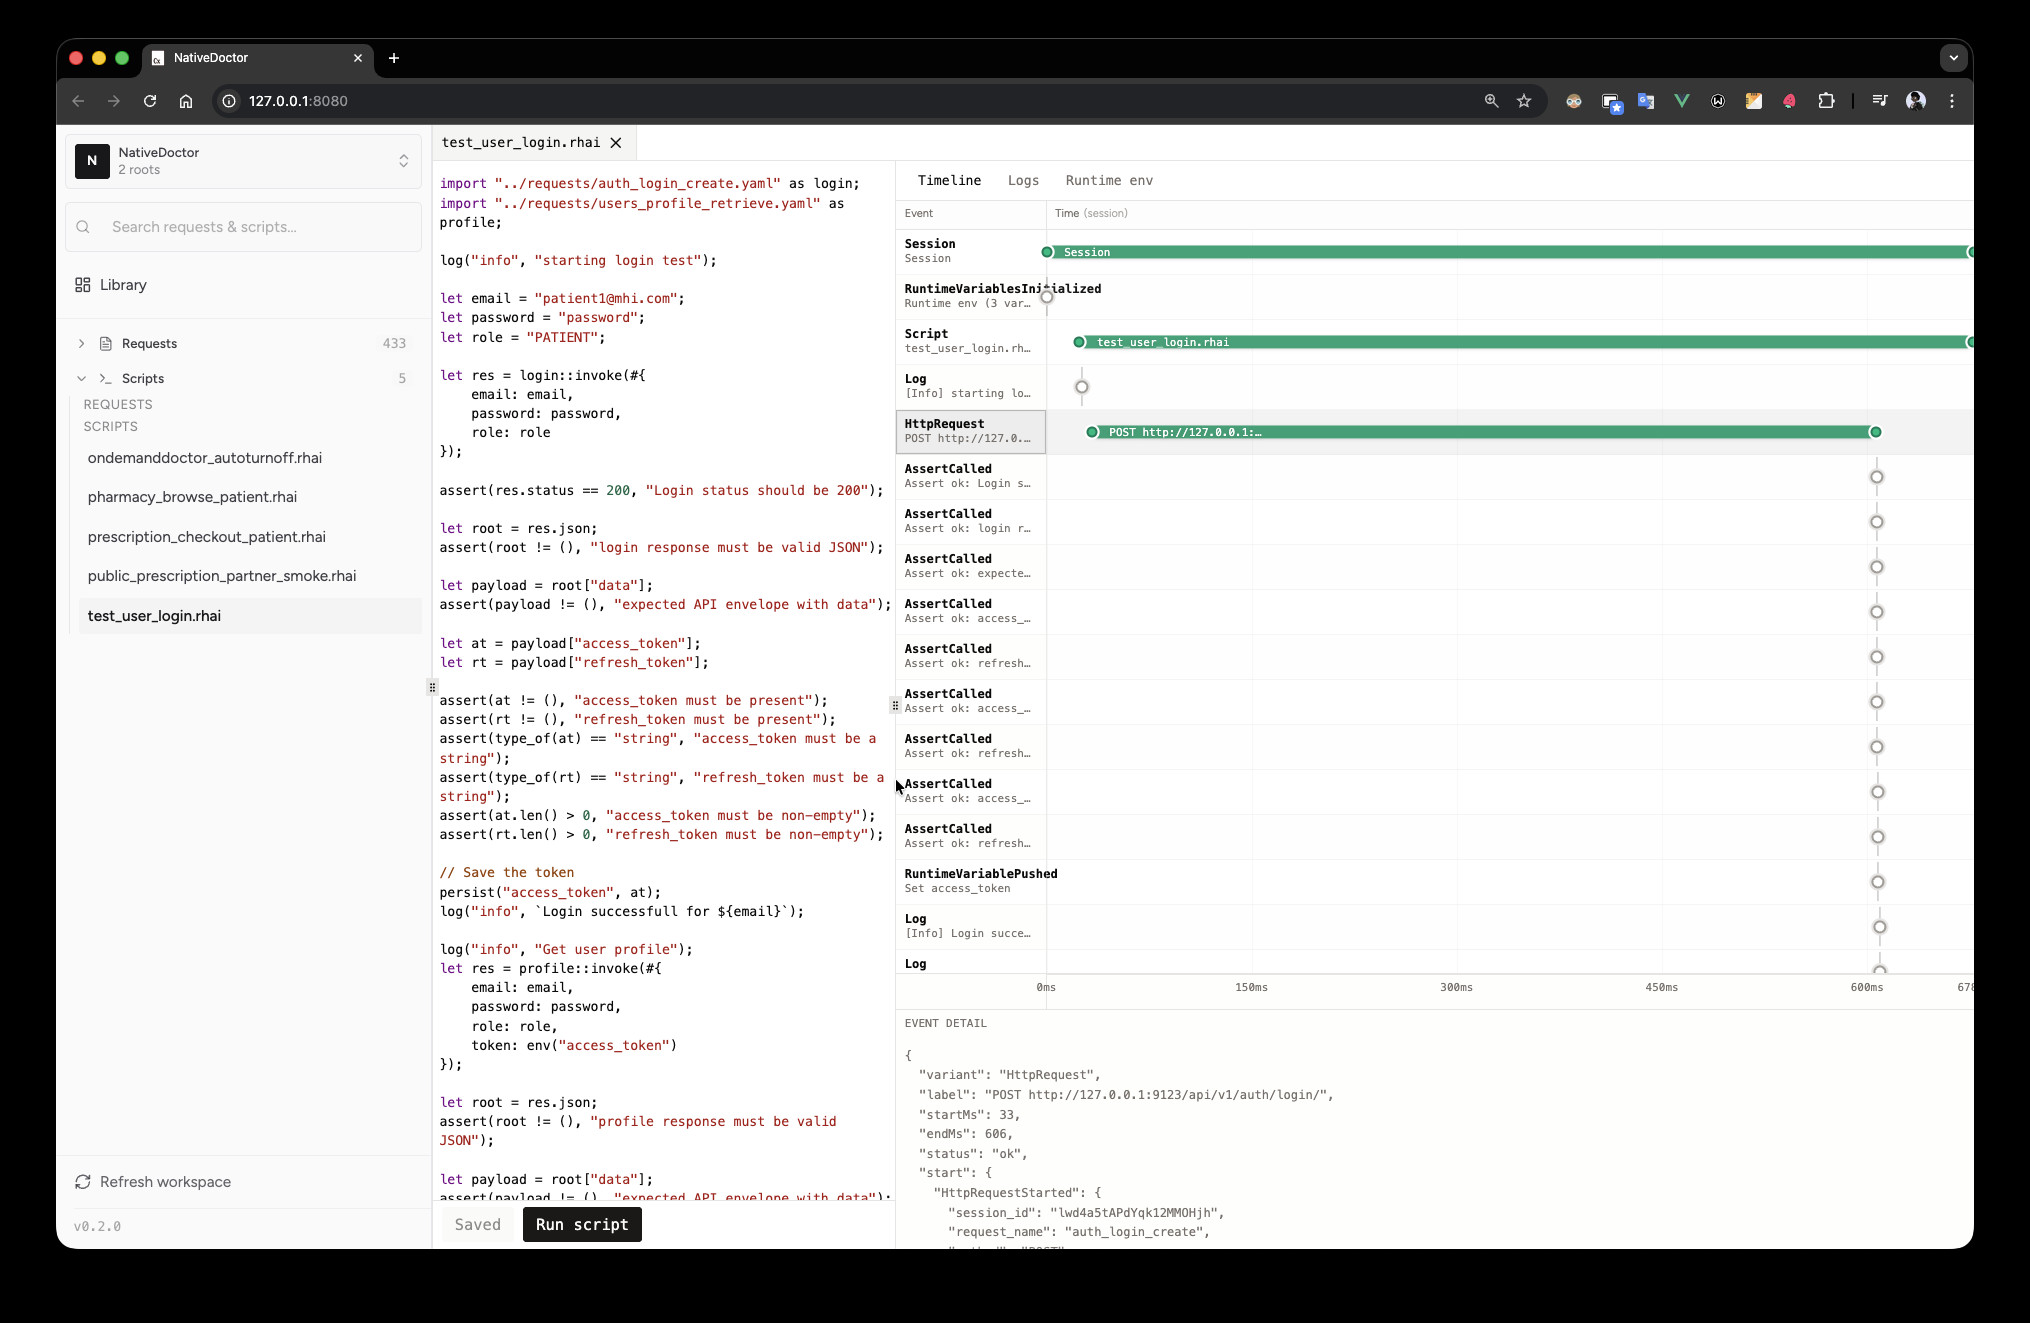
Task: Click the circular W extension icon
Action: click(1718, 101)
